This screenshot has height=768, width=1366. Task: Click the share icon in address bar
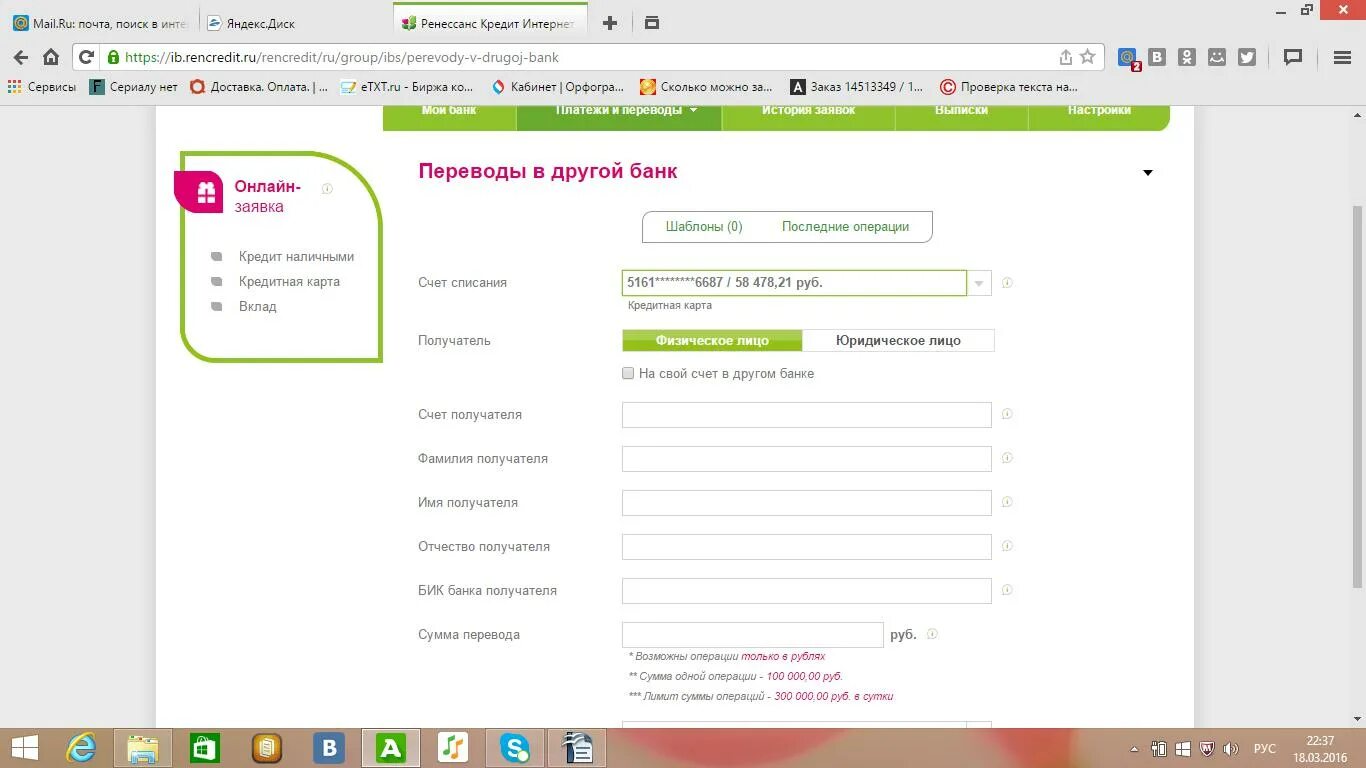click(x=1065, y=57)
